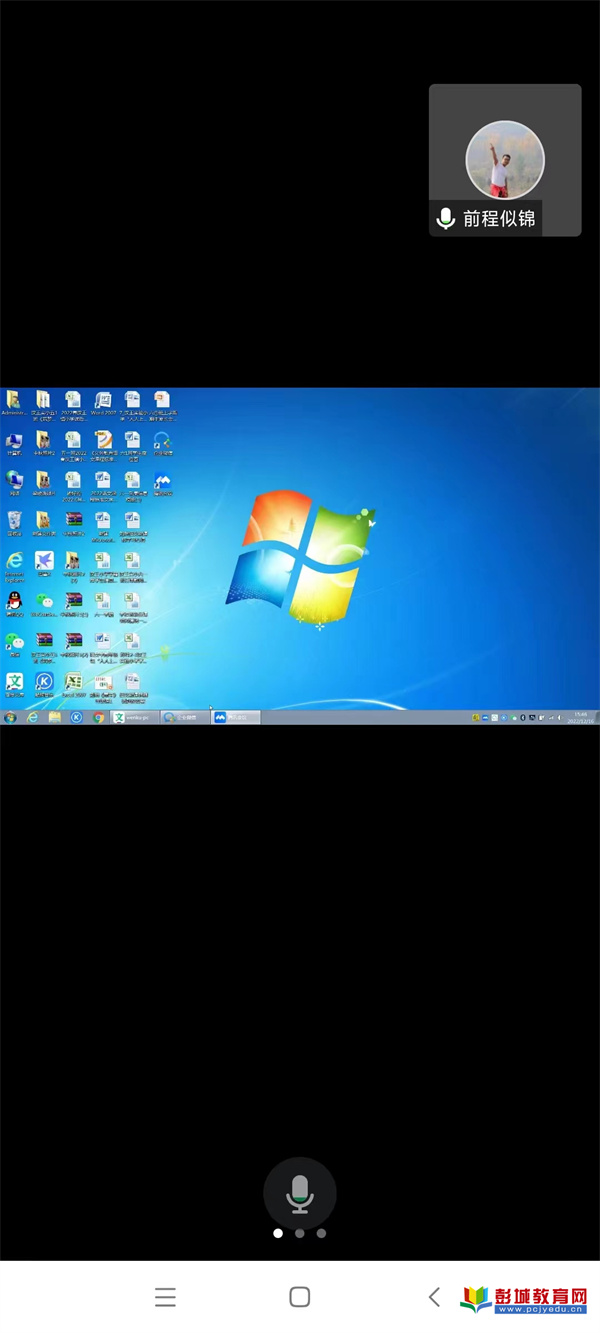Open the Excel 2007 desktop shortcut
This screenshot has width=600, height=1333.
(73, 683)
